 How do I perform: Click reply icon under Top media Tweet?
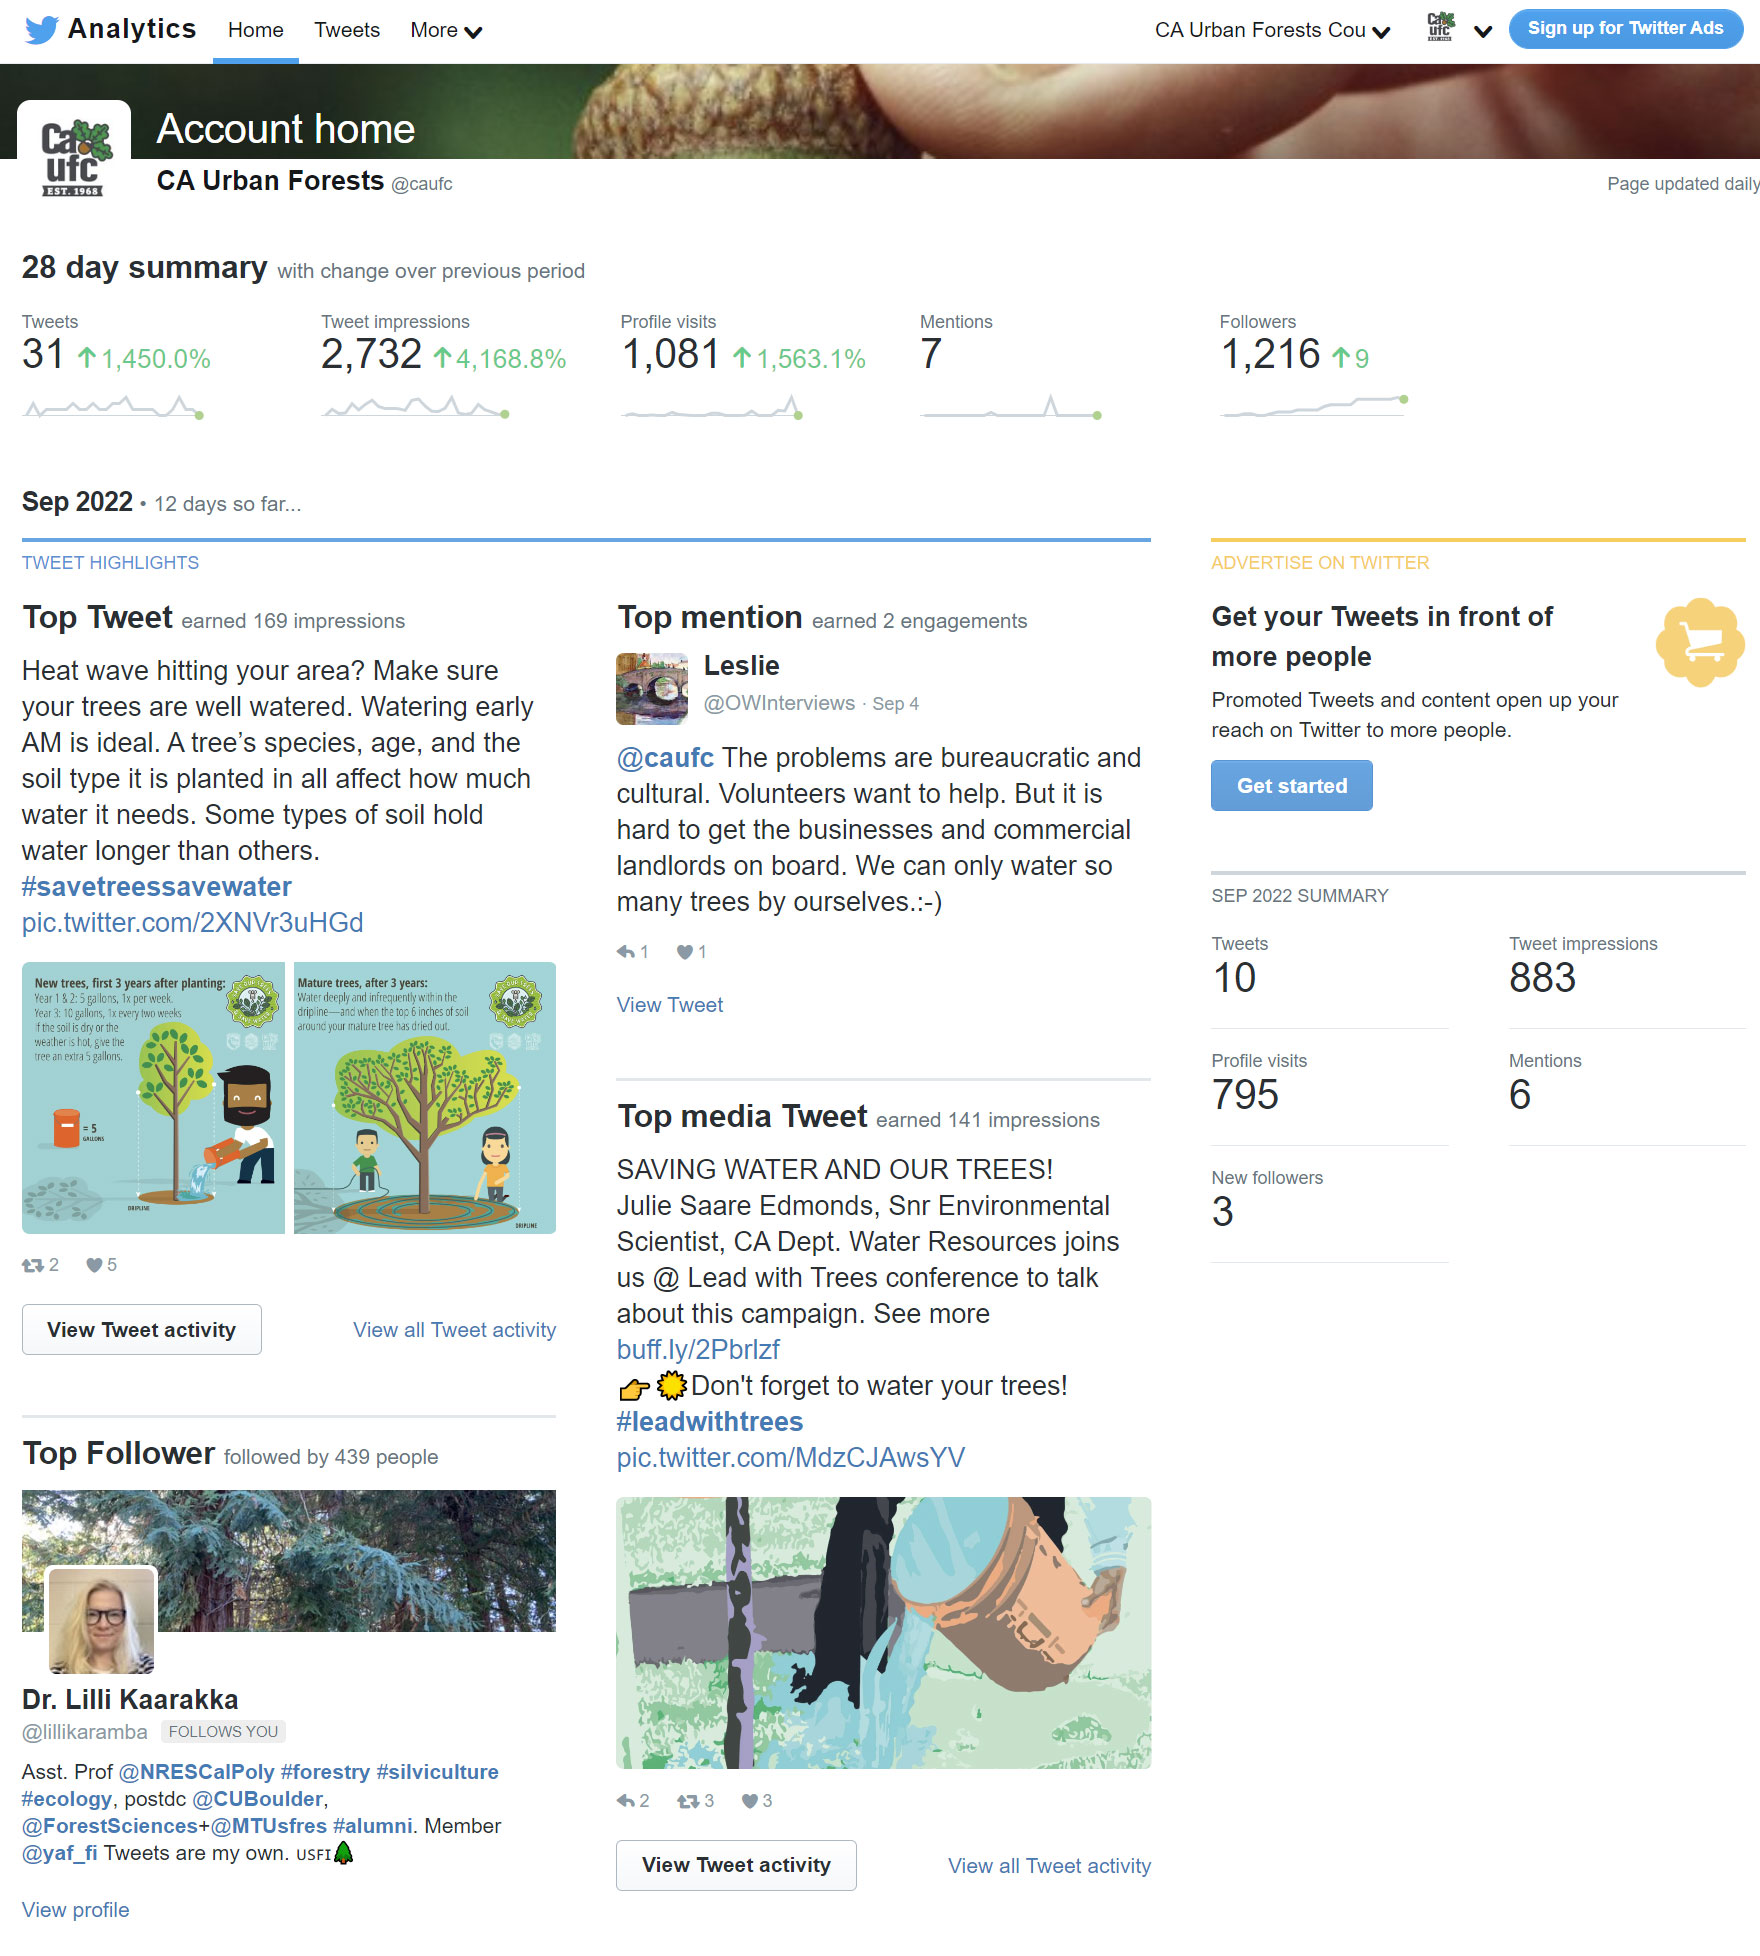[x=626, y=1801]
